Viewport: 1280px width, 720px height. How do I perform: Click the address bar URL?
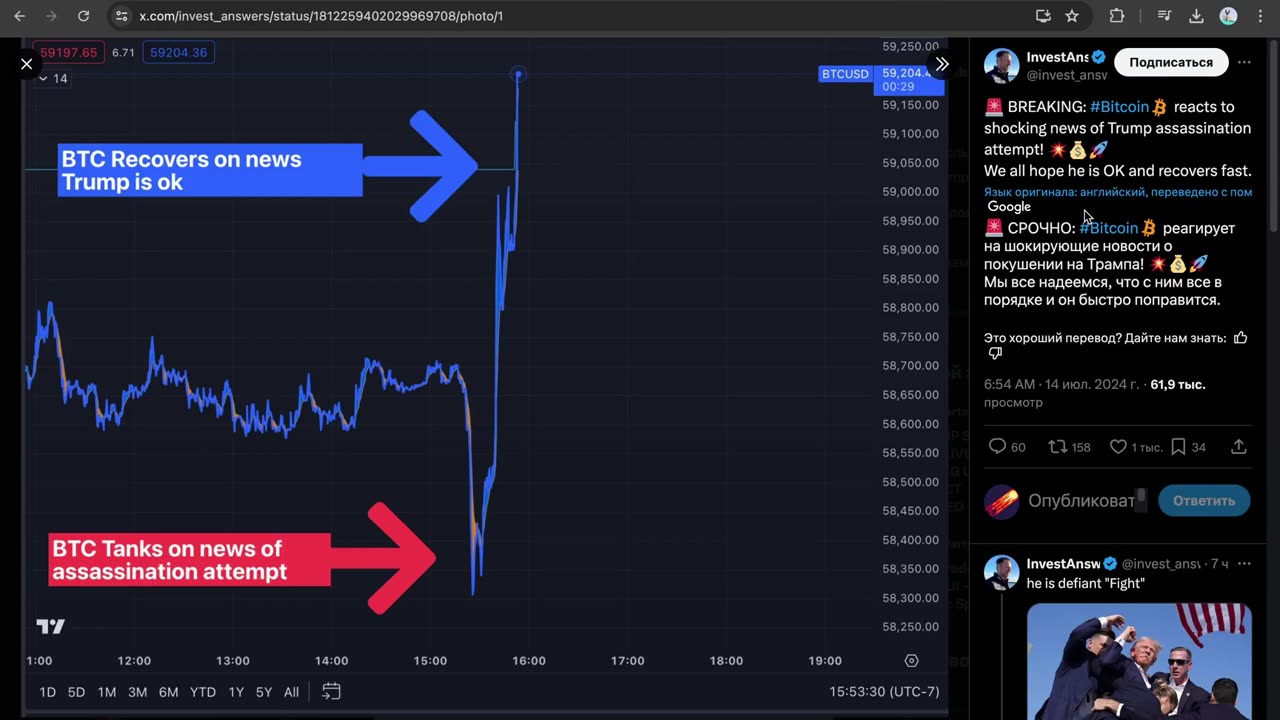(321, 16)
